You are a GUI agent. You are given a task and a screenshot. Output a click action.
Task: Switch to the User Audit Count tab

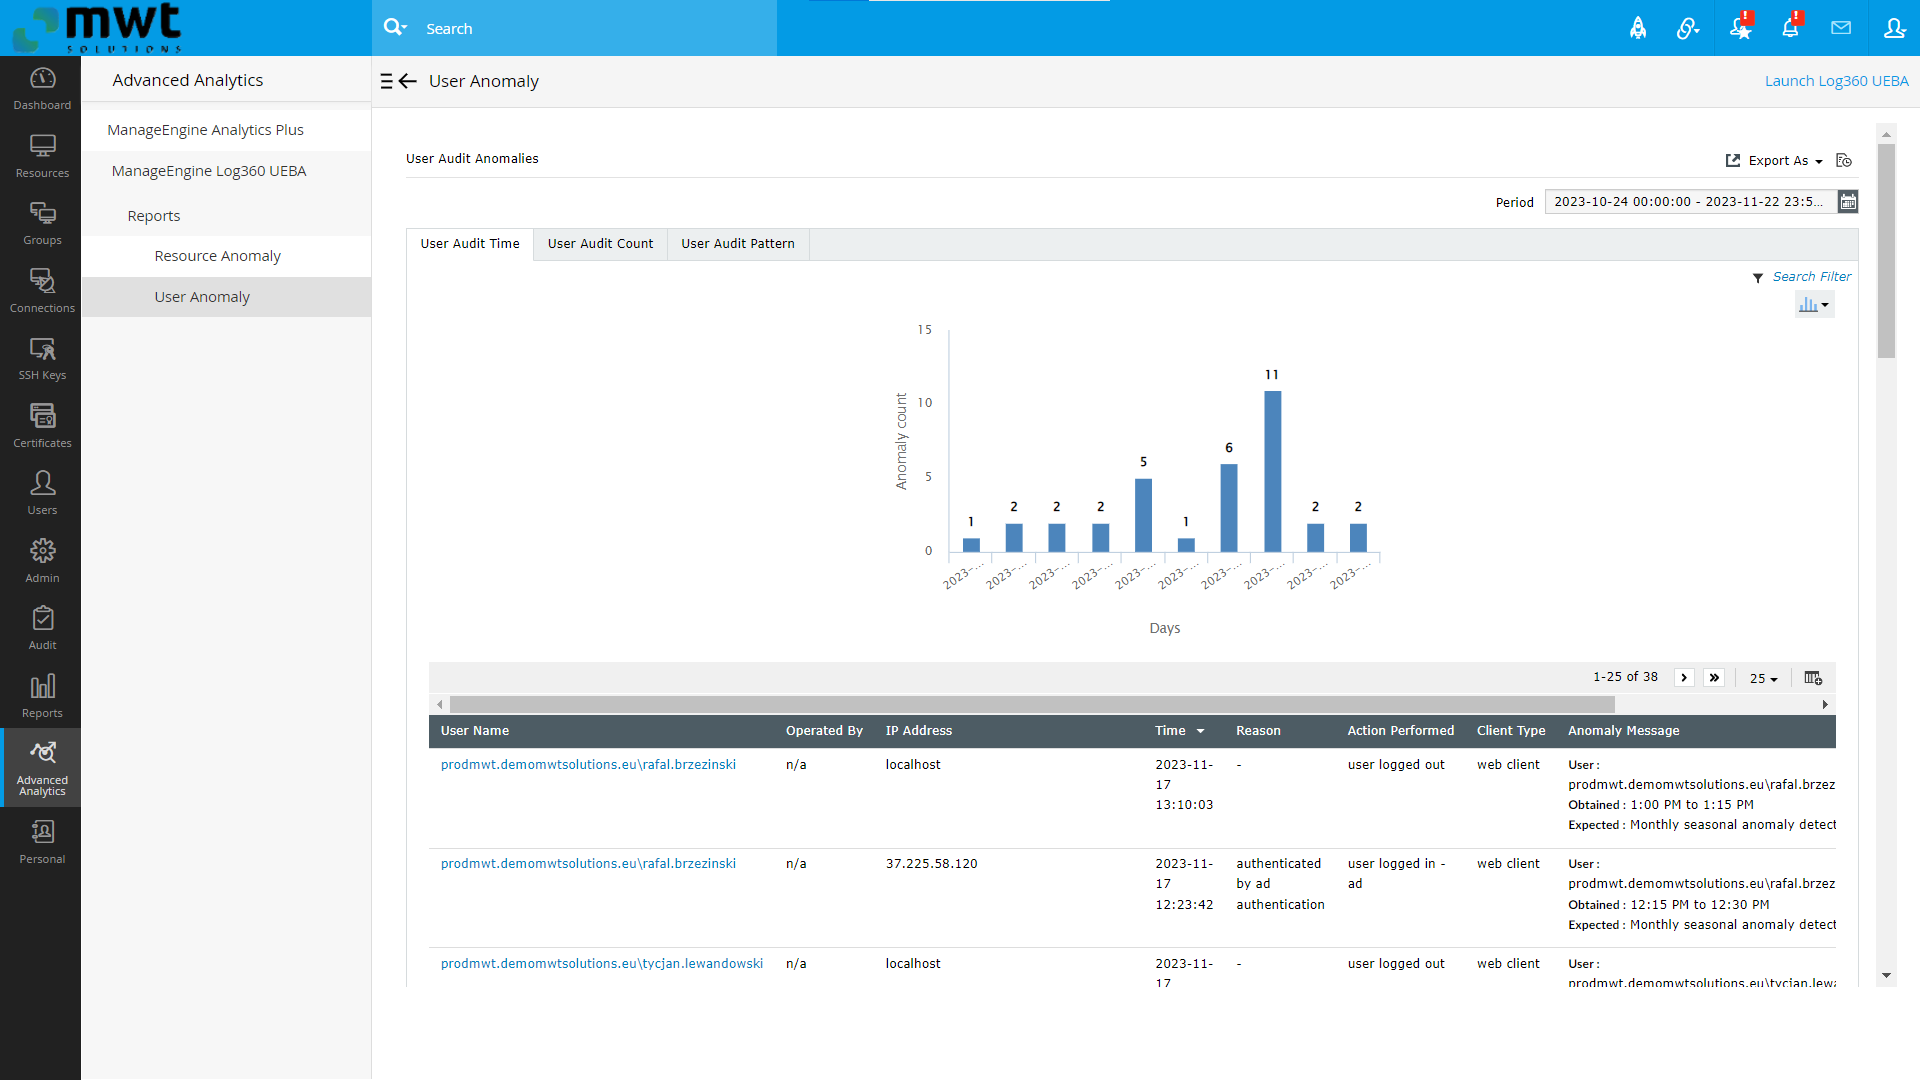[x=600, y=244]
